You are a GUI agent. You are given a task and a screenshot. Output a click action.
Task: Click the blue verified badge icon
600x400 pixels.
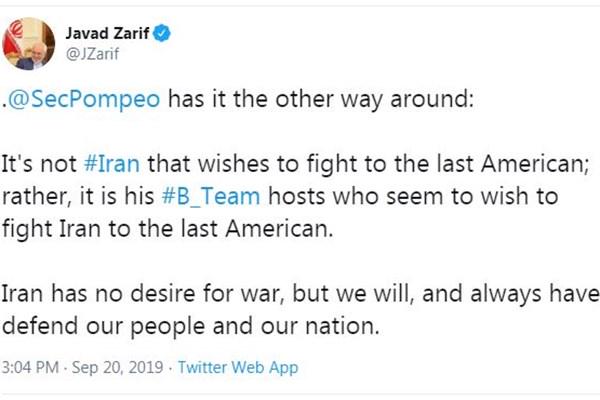pyautogui.click(x=162, y=34)
